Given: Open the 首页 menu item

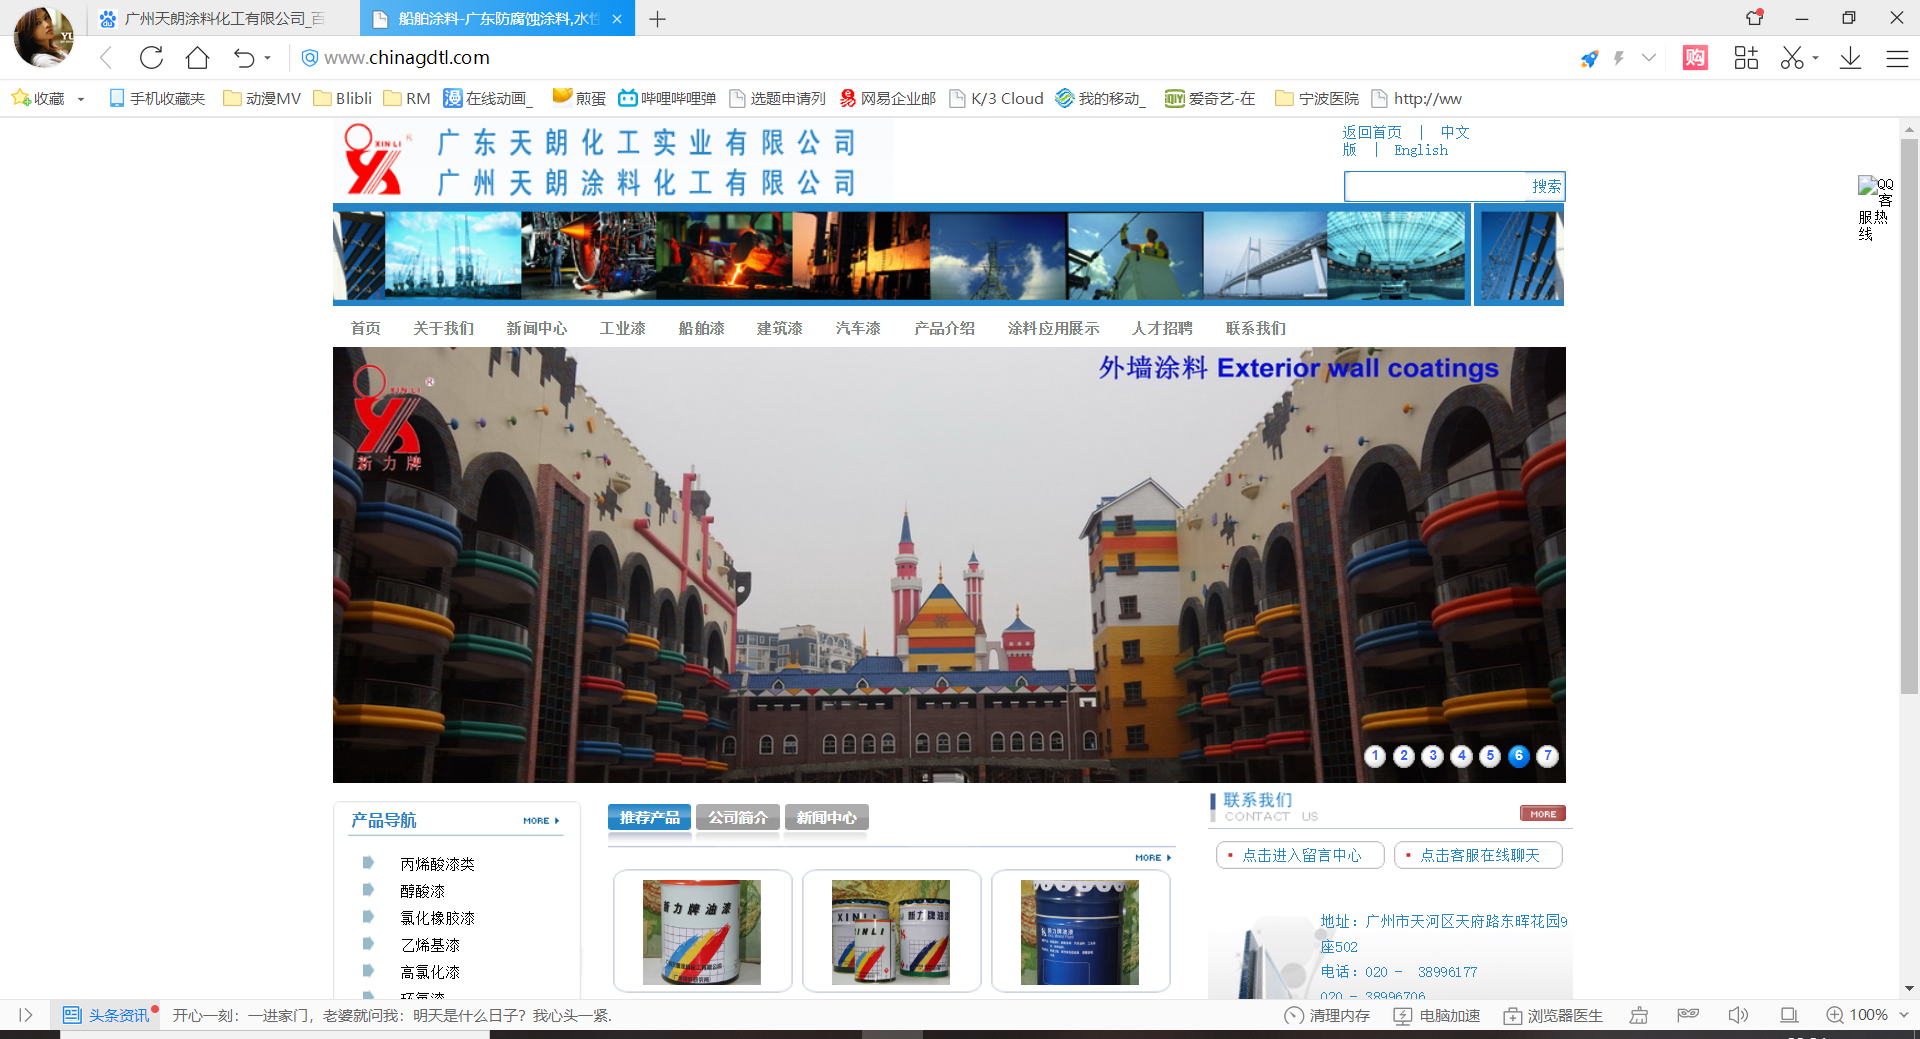Looking at the screenshot, I should coord(366,328).
